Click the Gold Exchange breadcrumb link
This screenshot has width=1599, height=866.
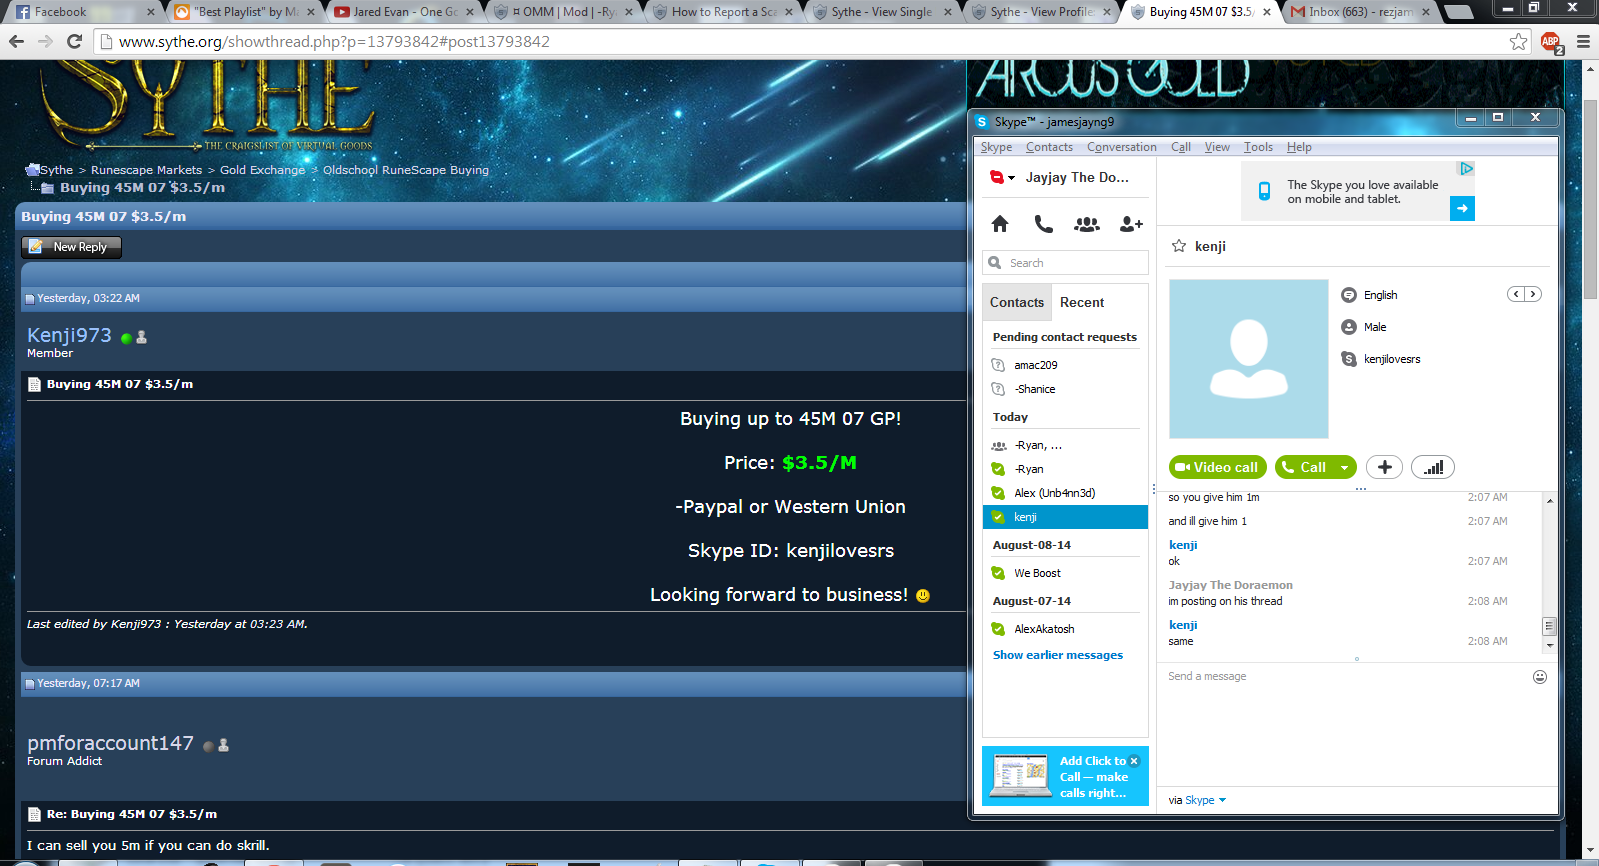point(262,170)
